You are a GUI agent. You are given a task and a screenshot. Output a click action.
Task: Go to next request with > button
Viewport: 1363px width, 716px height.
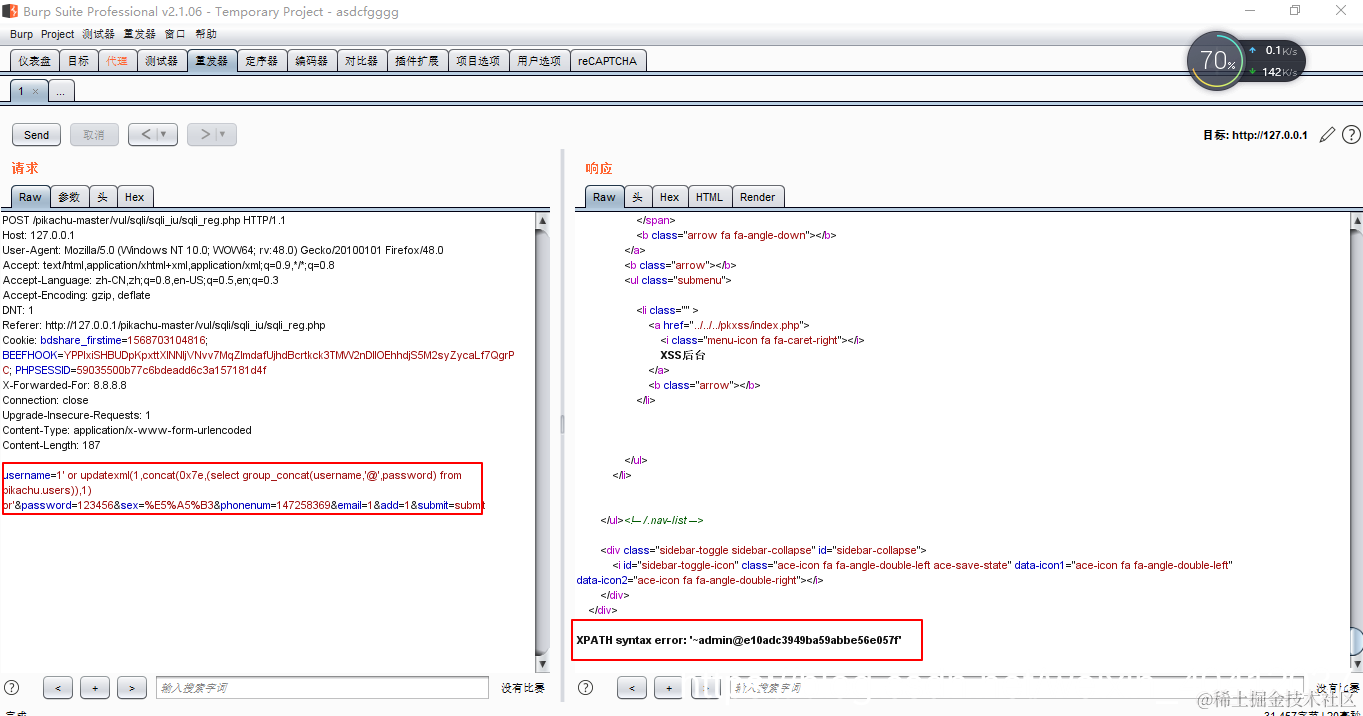pos(203,135)
